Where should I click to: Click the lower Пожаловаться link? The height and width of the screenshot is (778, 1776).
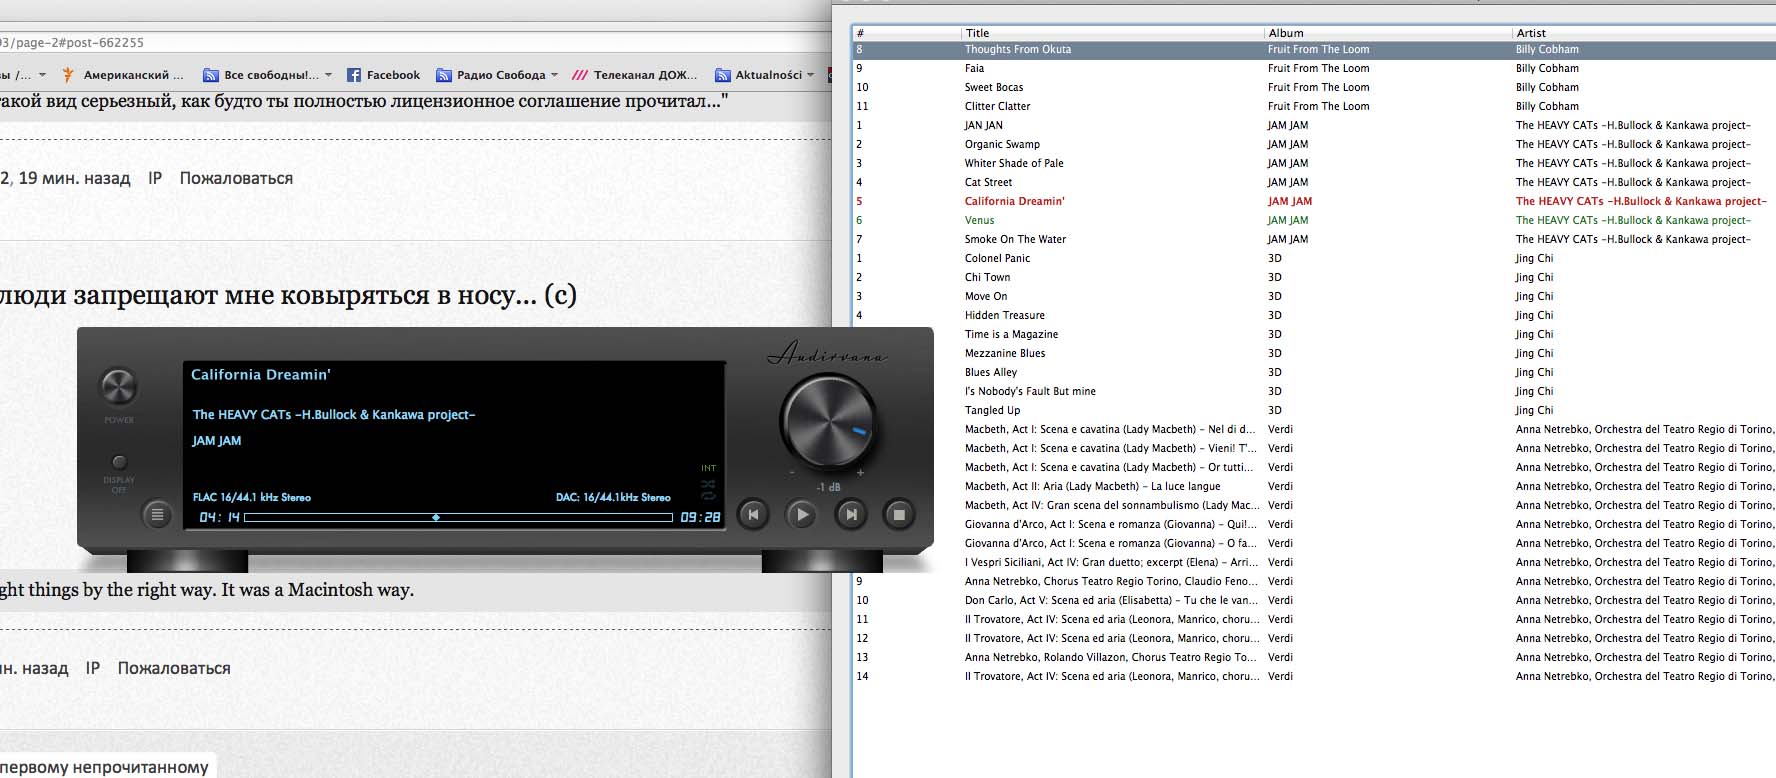(x=174, y=668)
